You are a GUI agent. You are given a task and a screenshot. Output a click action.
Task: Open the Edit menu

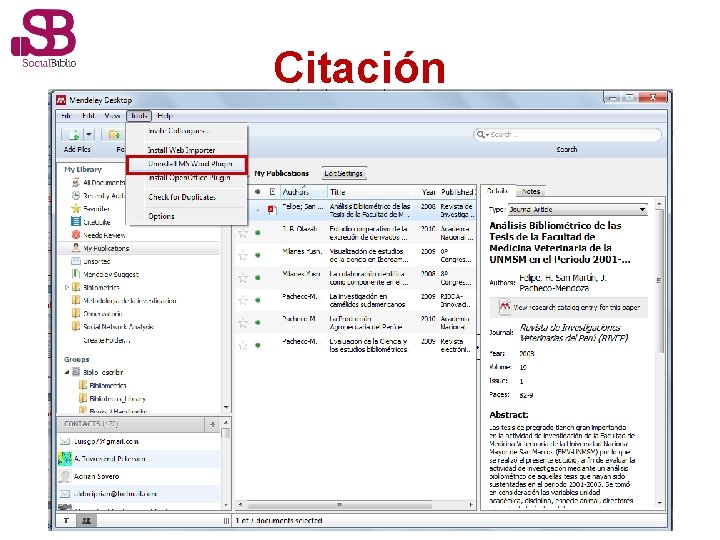coord(88,116)
